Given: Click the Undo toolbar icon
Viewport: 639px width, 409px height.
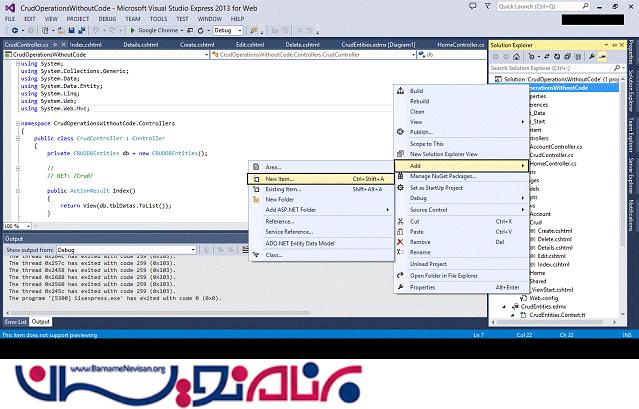Looking at the screenshot, I should point(96,30).
